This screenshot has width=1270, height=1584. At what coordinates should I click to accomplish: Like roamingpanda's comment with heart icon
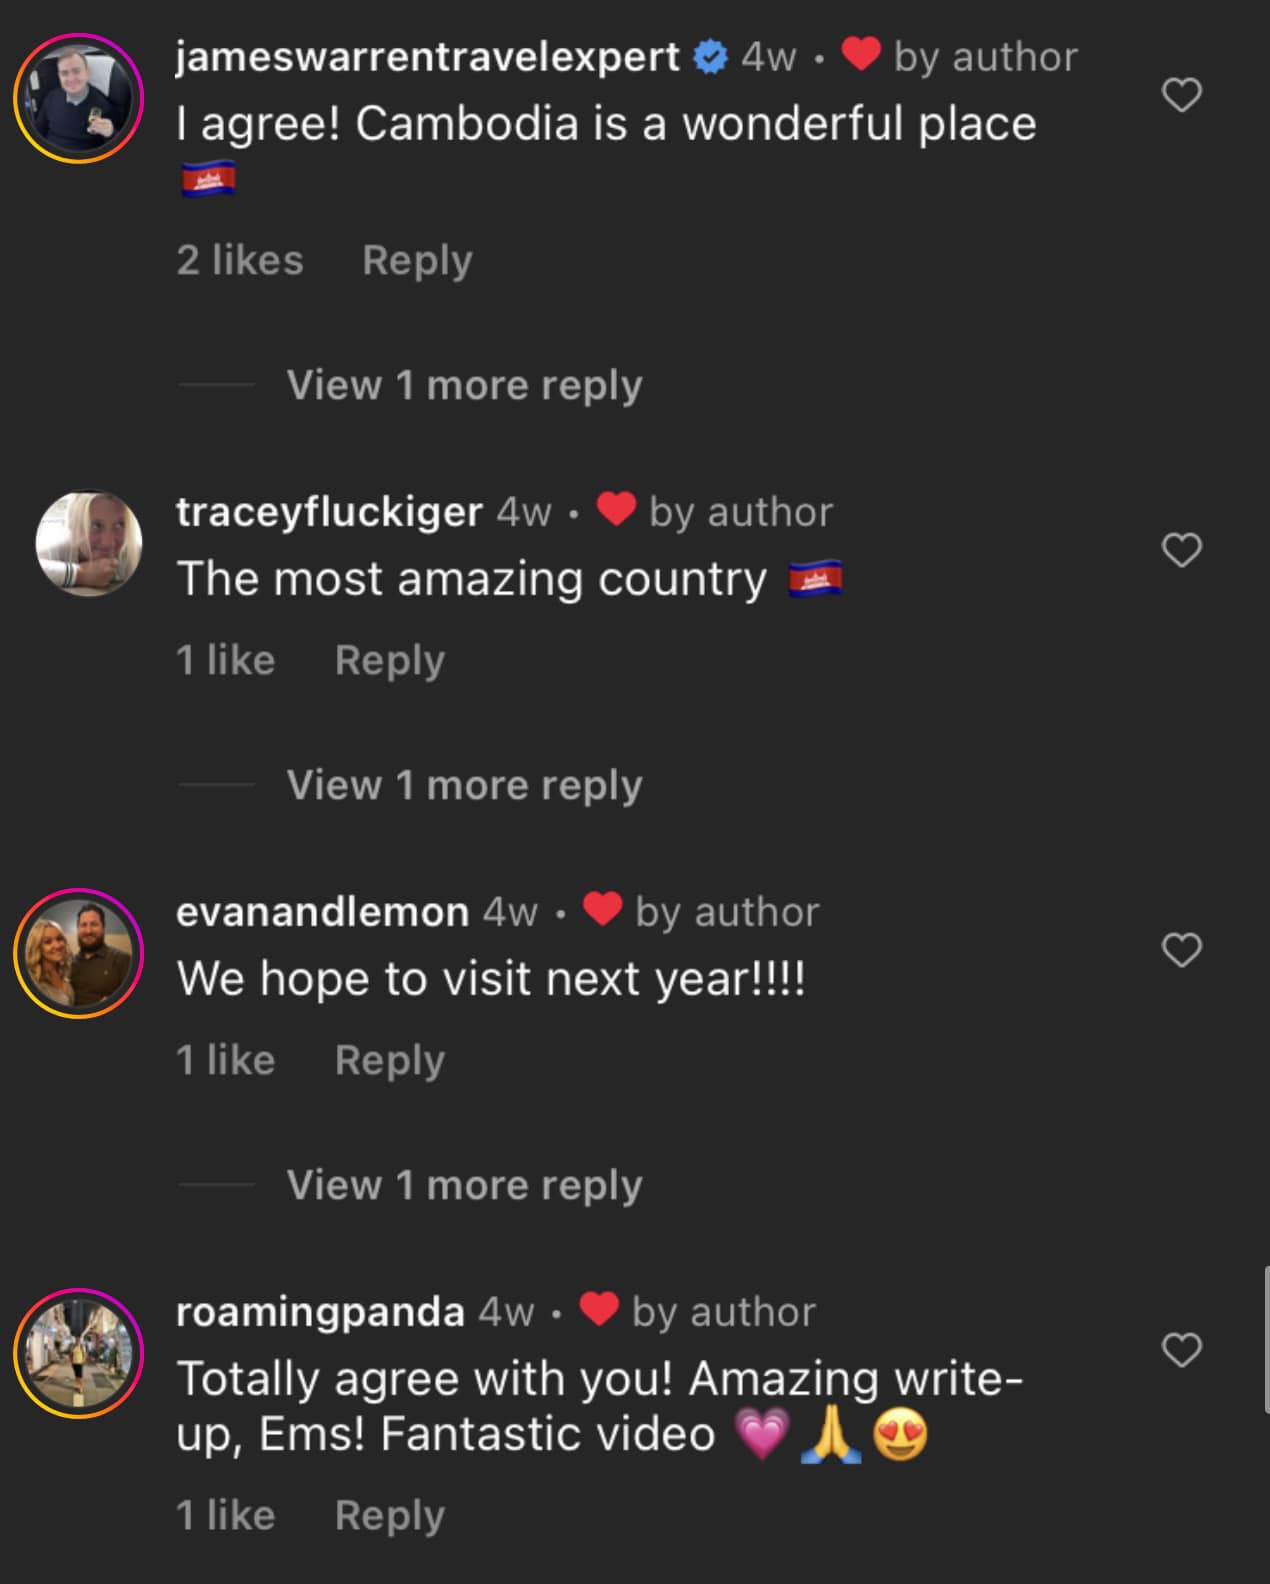(x=1182, y=1350)
